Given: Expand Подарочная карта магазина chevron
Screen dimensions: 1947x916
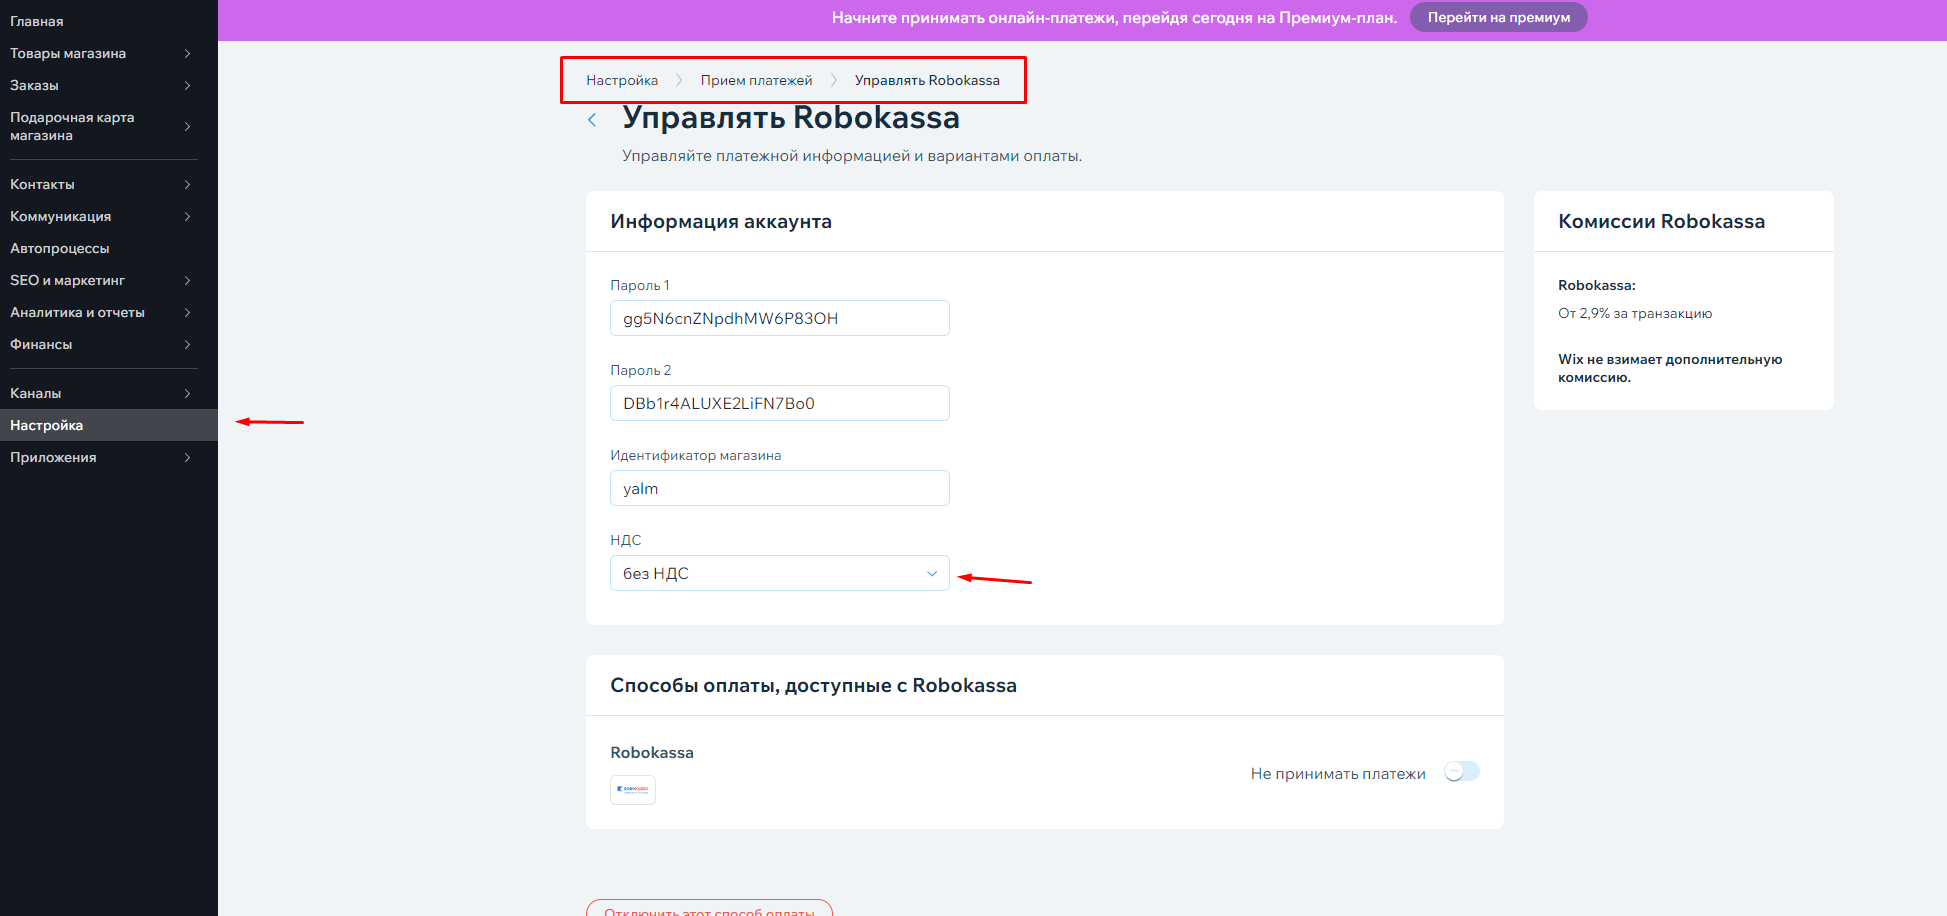Looking at the screenshot, I should click(x=187, y=126).
